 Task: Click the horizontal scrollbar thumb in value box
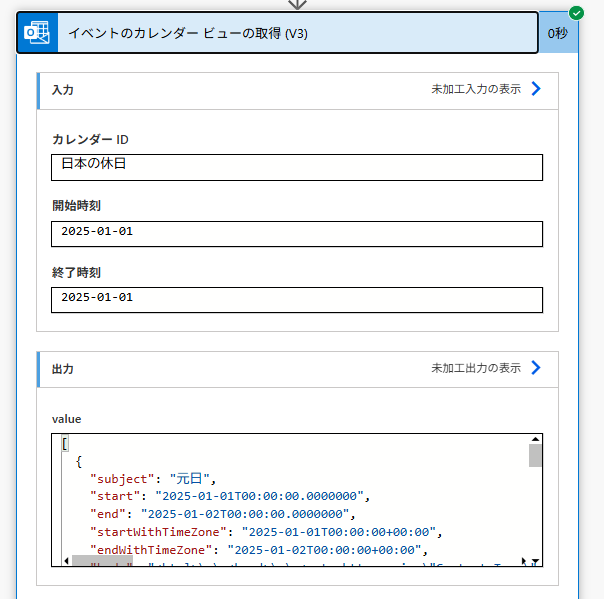pos(102,560)
